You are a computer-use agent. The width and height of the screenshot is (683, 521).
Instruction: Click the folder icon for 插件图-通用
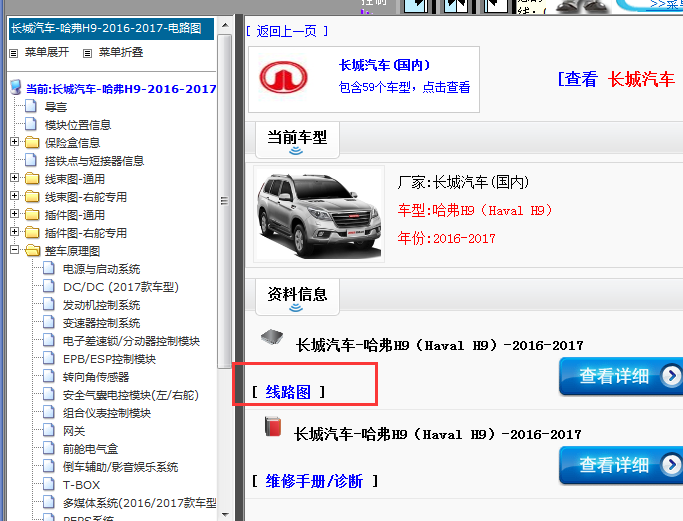pyautogui.click(x=32, y=214)
